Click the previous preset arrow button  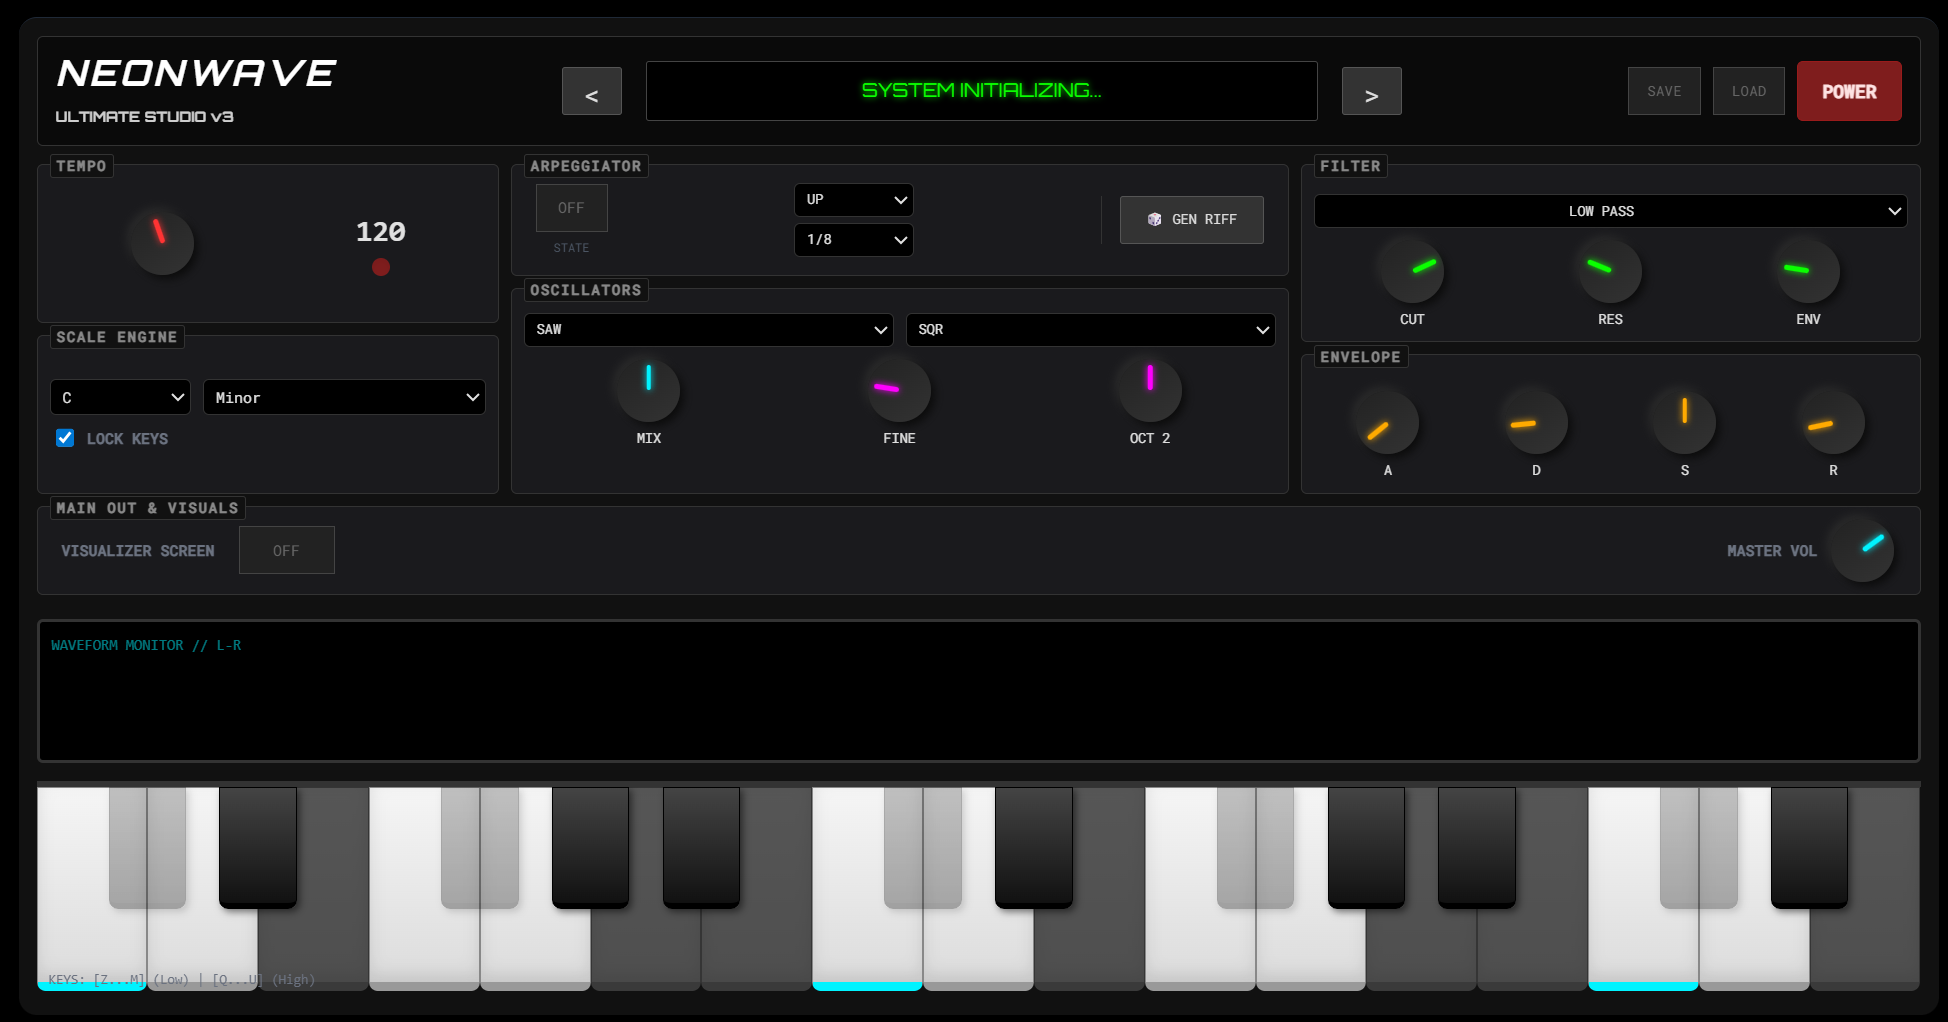tap(591, 92)
